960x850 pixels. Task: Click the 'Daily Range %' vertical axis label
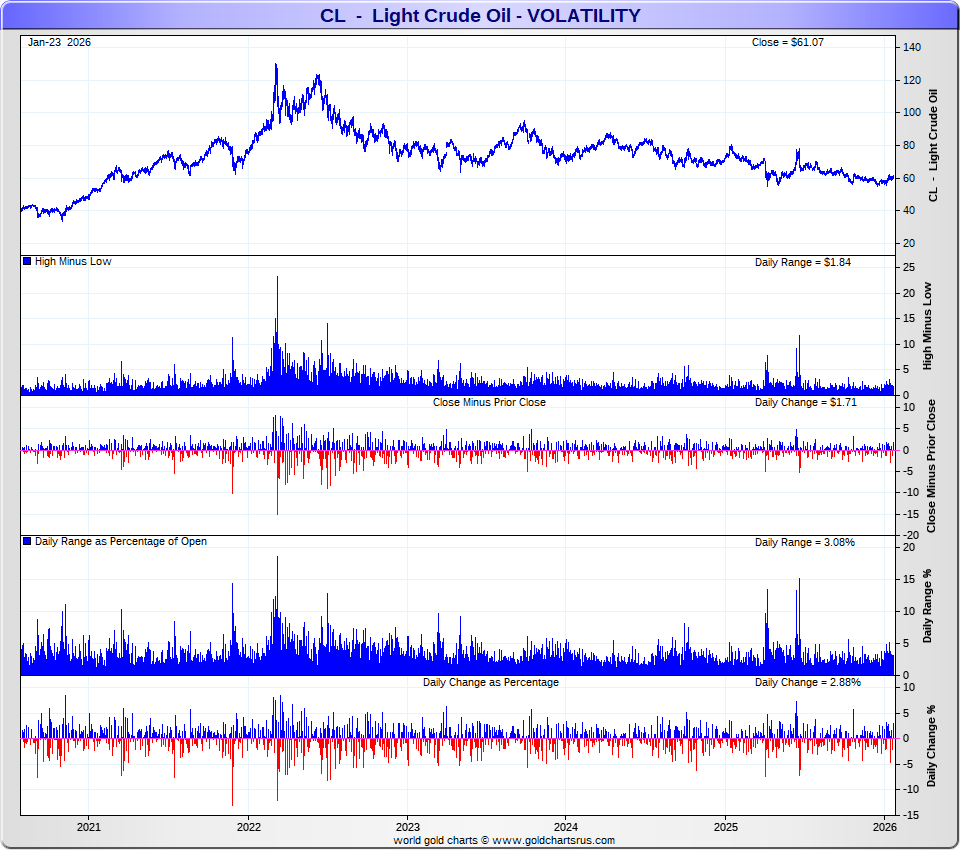[928, 606]
